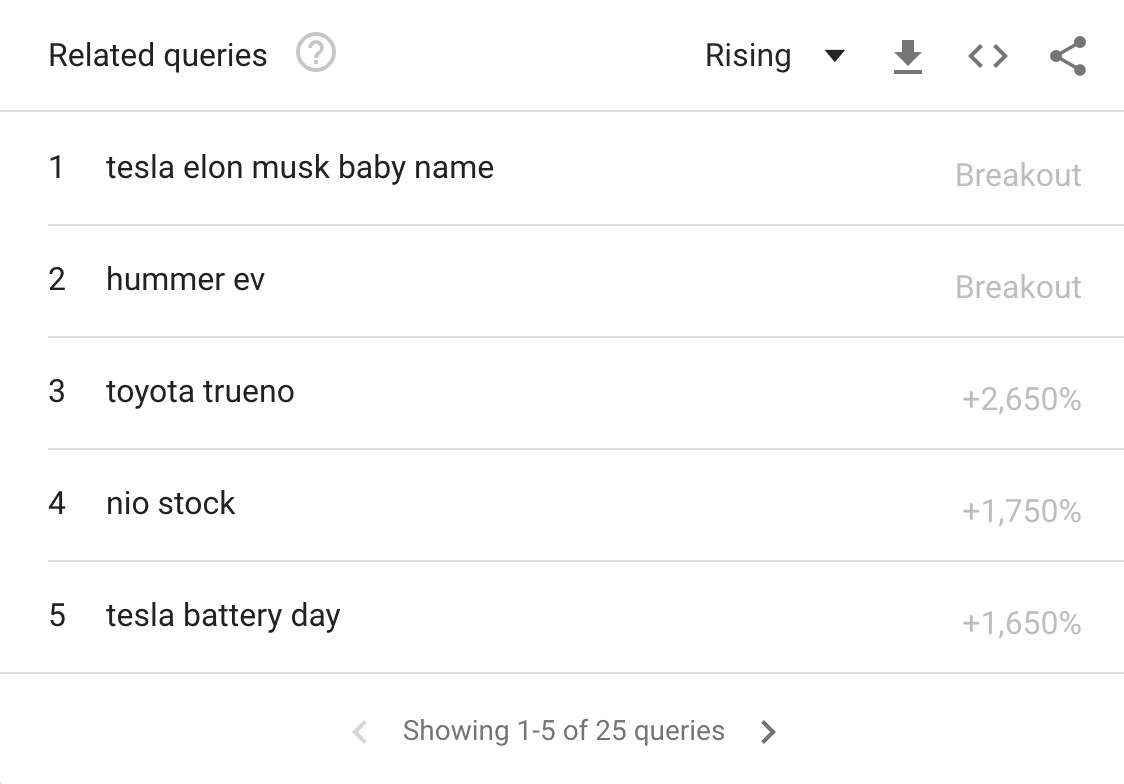This screenshot has width=1124, height=784.
Task: Select the tesla battery day query
Action: (x=223, y=616)
